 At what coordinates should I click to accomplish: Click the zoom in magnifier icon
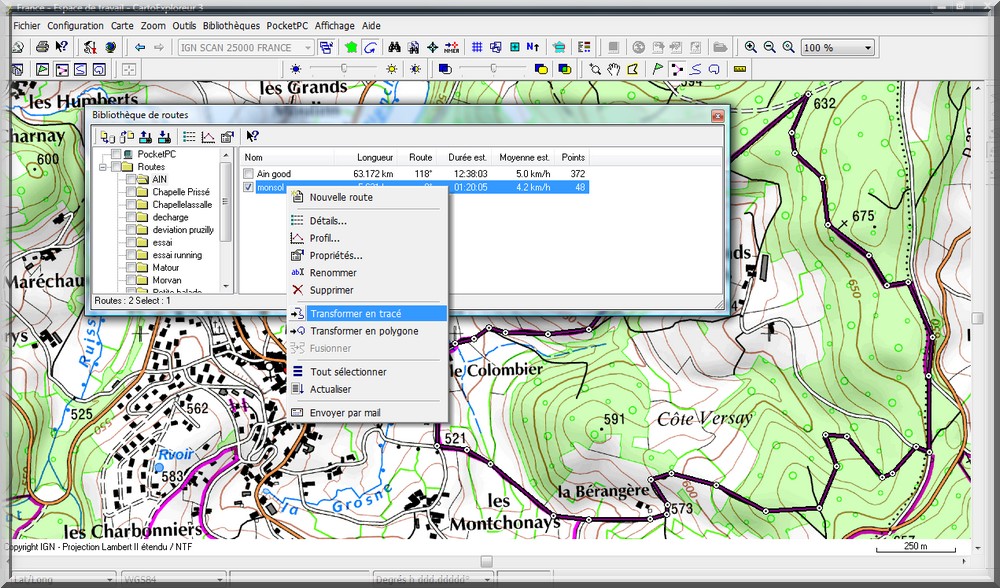751,47
